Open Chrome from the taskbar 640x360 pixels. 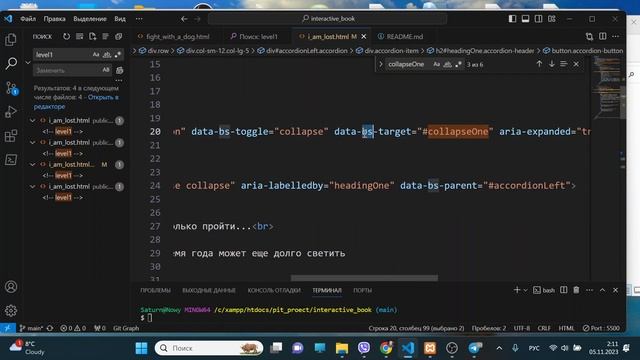point(386,348)
